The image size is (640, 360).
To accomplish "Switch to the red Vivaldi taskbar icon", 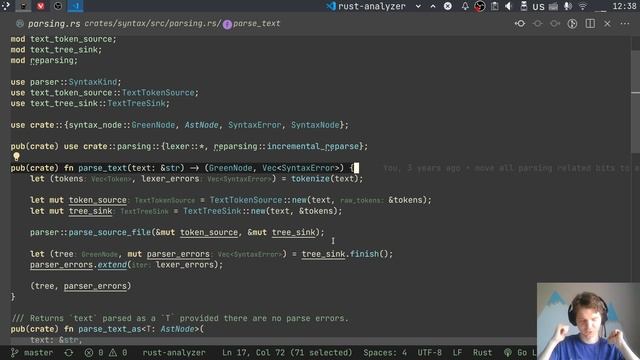I will 40,6.
